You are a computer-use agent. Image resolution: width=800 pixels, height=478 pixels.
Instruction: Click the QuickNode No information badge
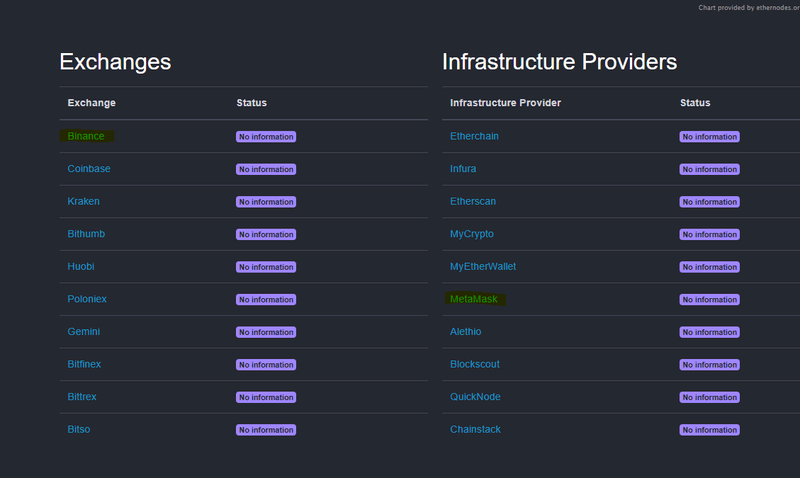[710, 397]
